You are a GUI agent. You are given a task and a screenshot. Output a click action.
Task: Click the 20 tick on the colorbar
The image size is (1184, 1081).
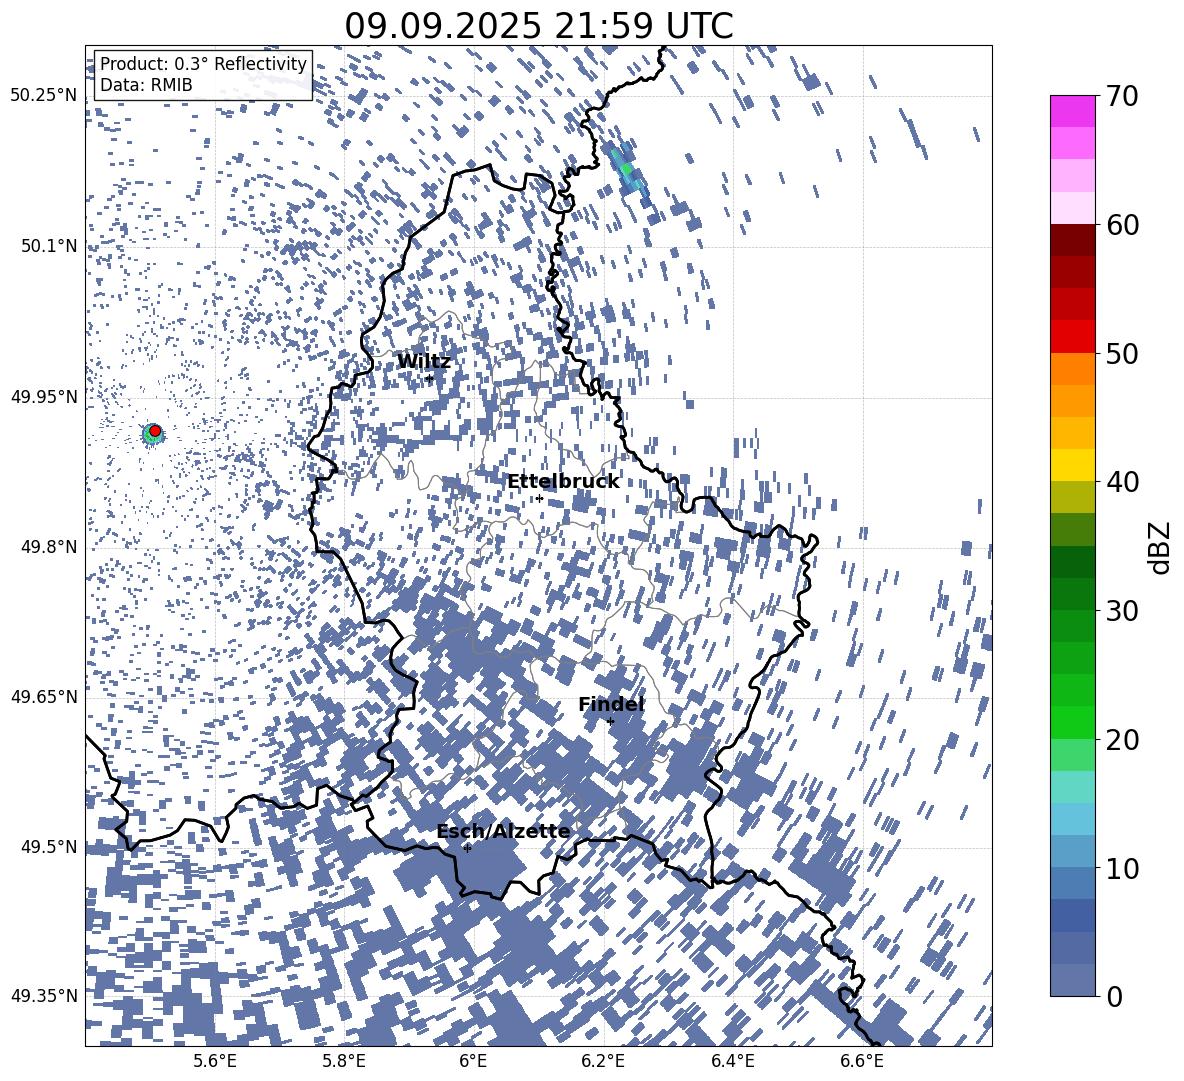(x=1122, y=739)
